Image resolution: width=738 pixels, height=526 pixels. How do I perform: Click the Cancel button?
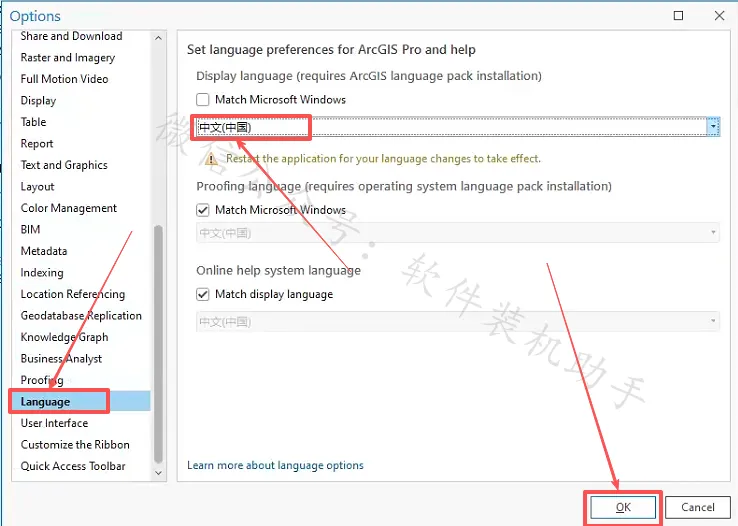point(698,507)
